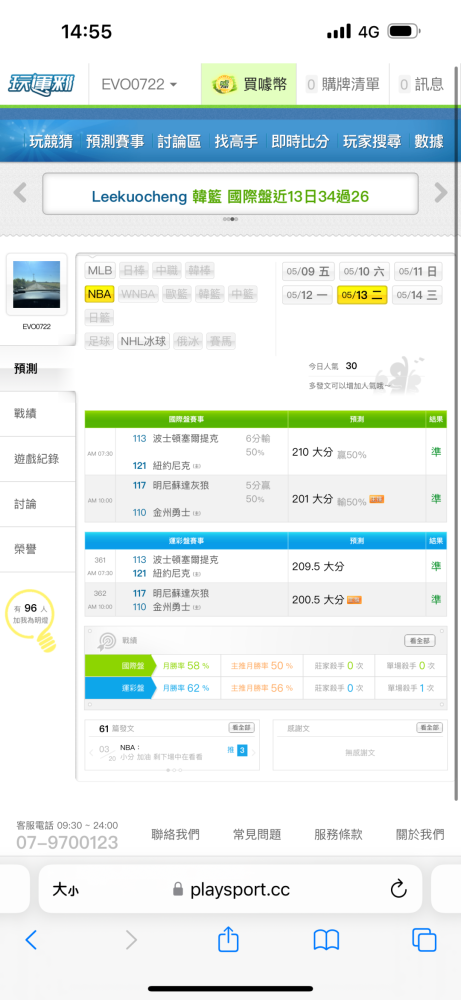461x1000 pixels.
Task: Open 關於我們 footer link
Action: (x=420, y=834)
